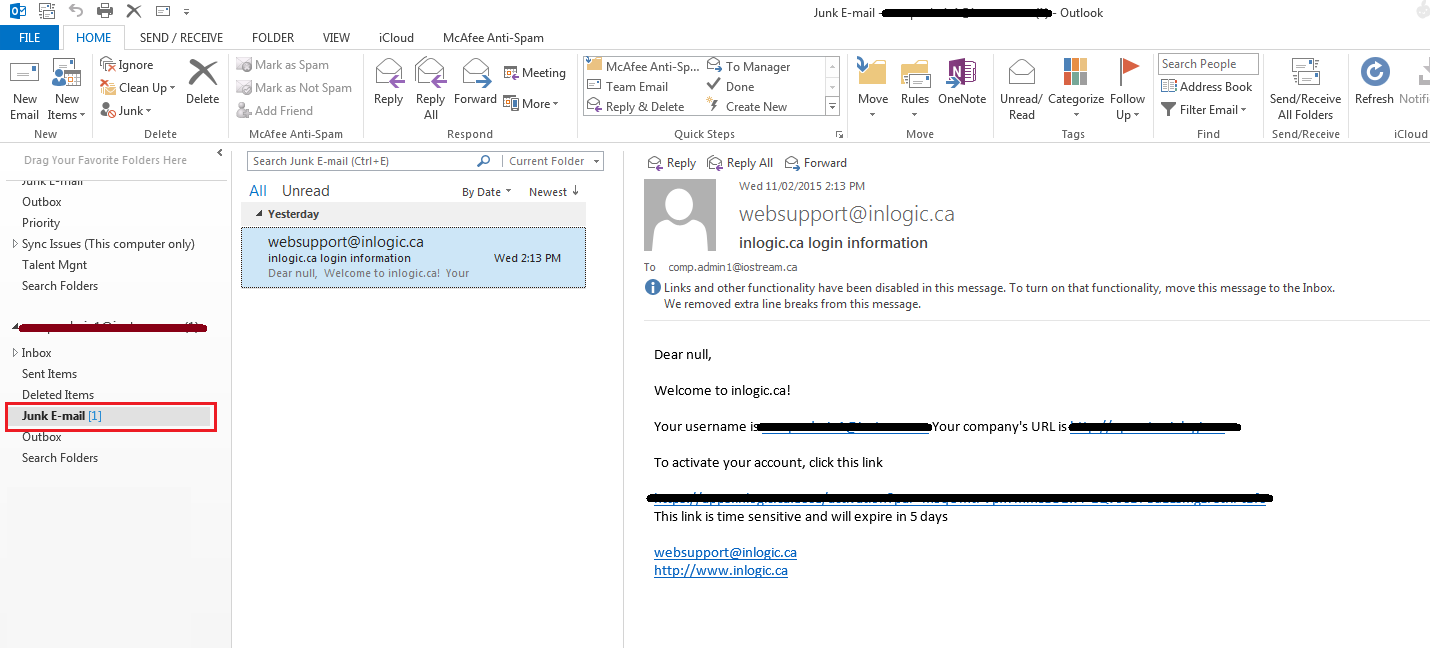Switch to the FOLDER tab
1430x648 pixels.
pos(273,38)
